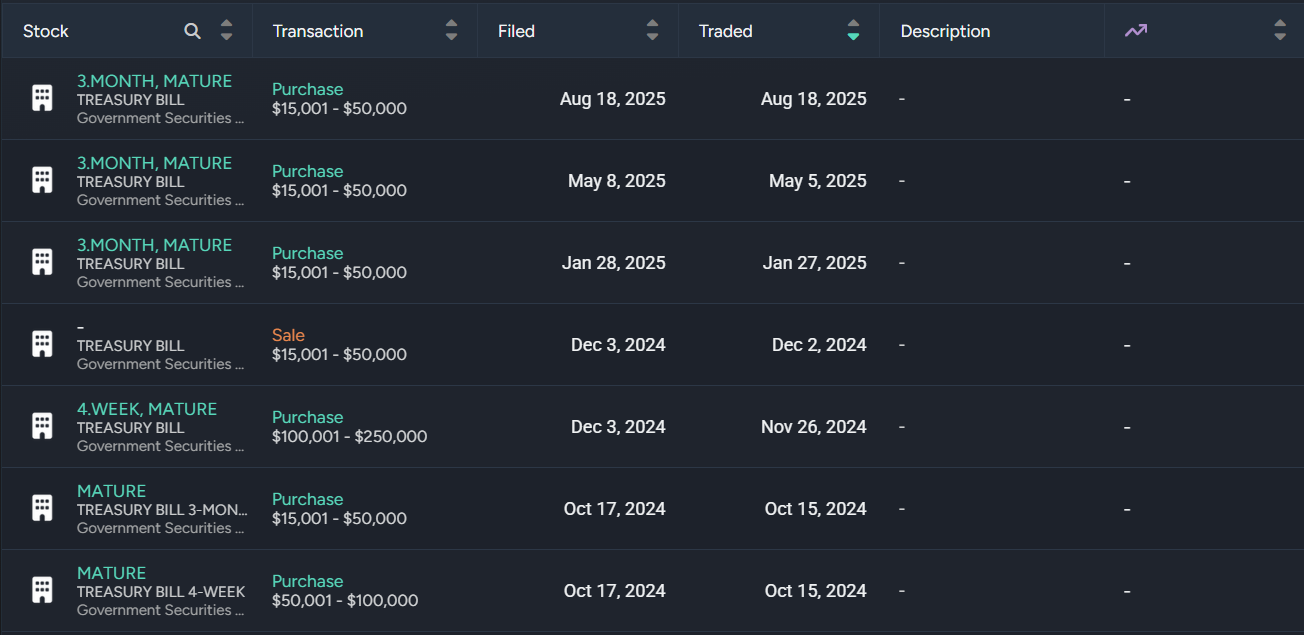Toggle sort arrows on Stock column

pyautogui.click(x=226, y=31)
